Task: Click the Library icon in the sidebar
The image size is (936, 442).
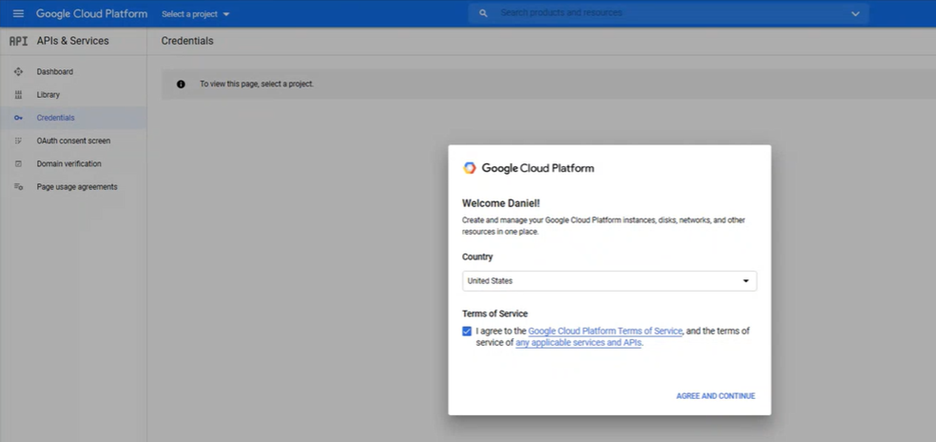Action: click(x=18, y=95)
